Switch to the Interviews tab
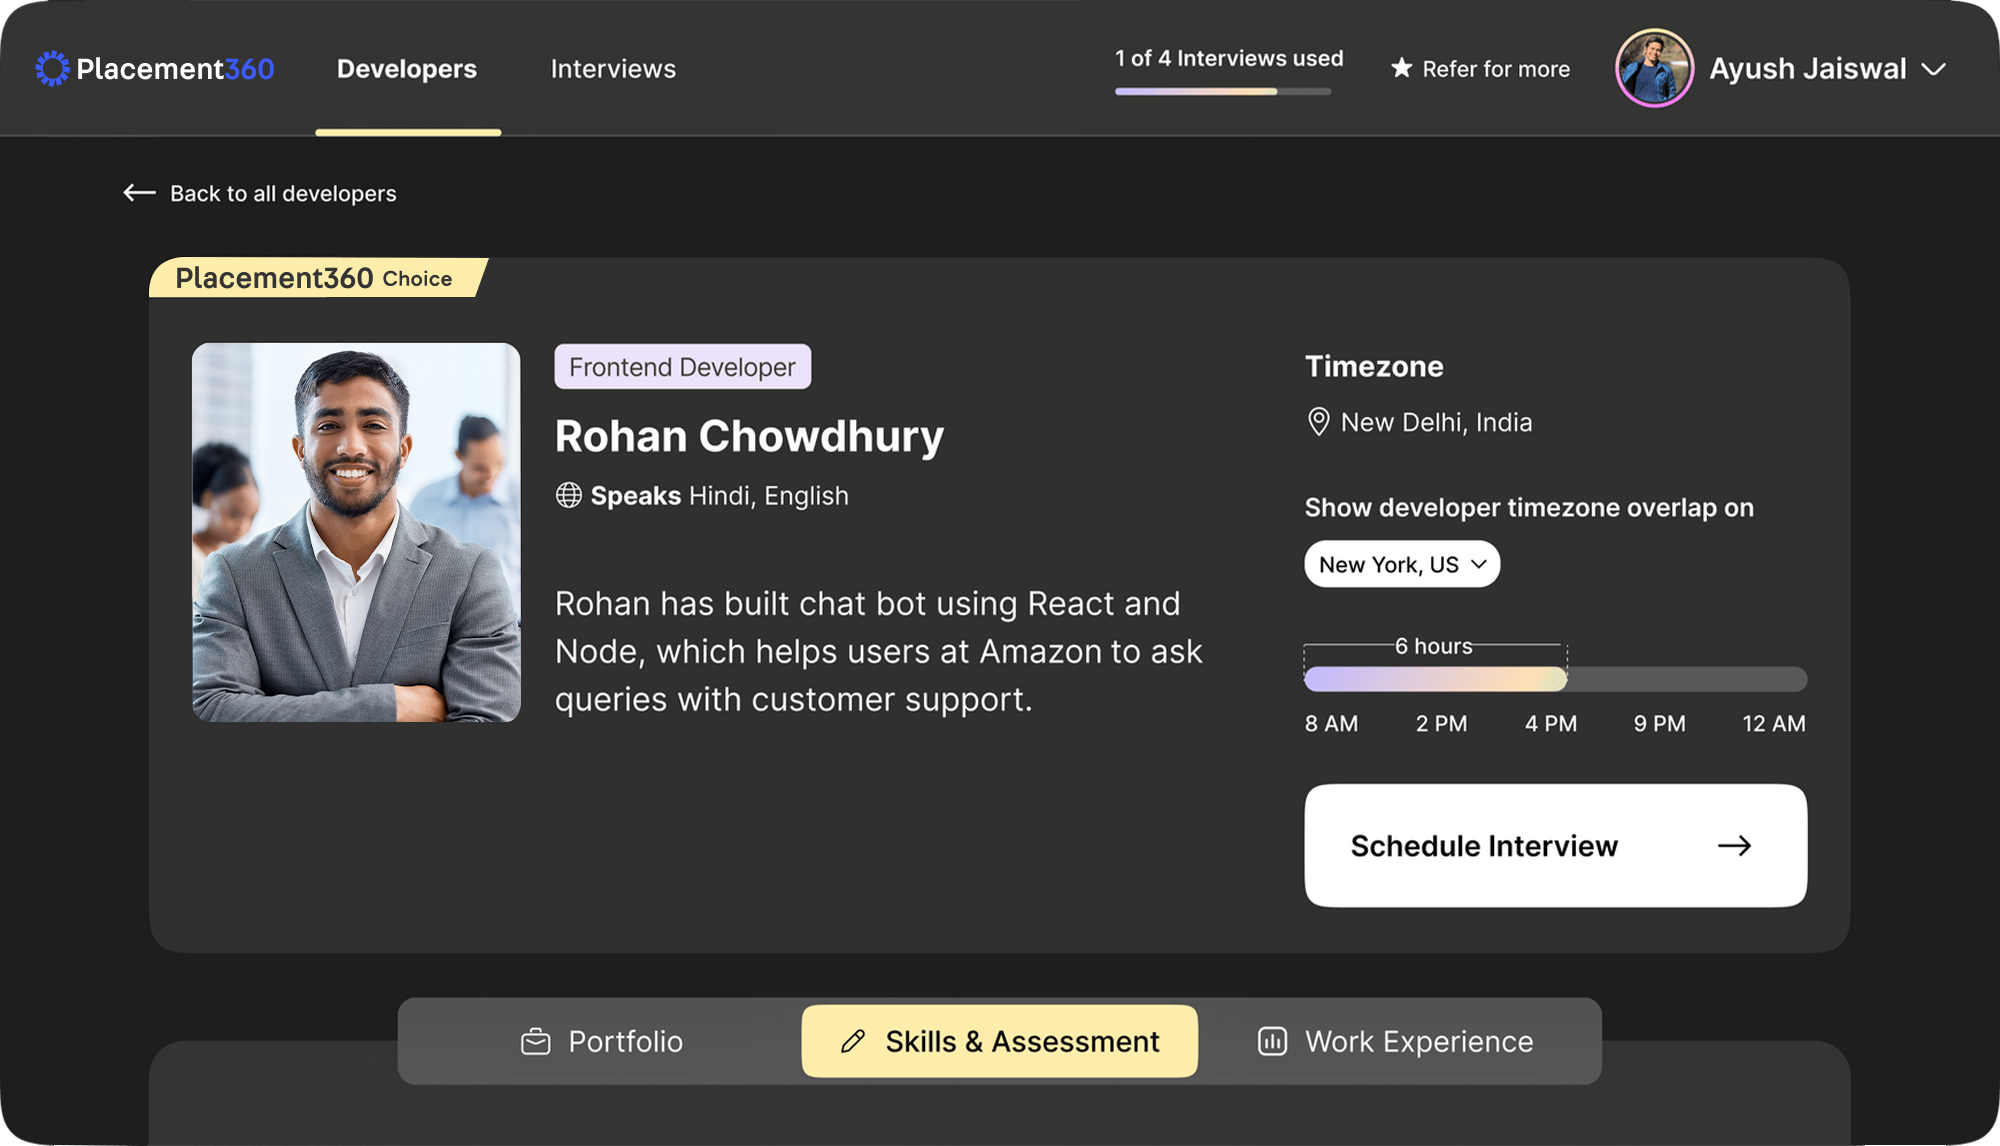Viewport: 2000px width, 1146px height. [613, 68]
